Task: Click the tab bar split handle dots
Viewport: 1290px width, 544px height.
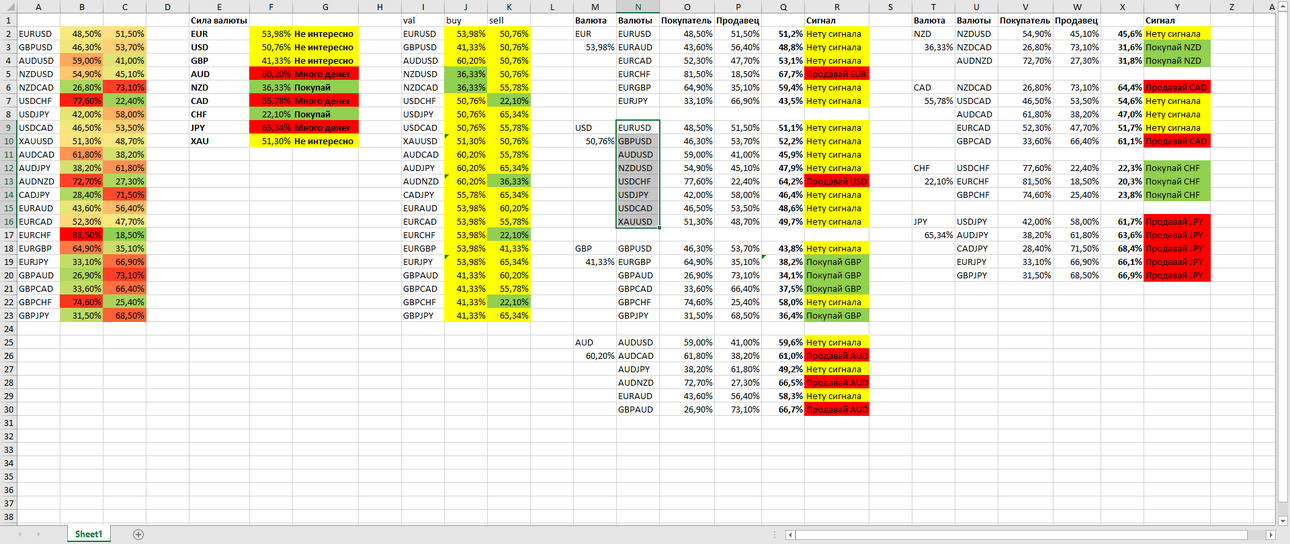Action: coord(774,535)
